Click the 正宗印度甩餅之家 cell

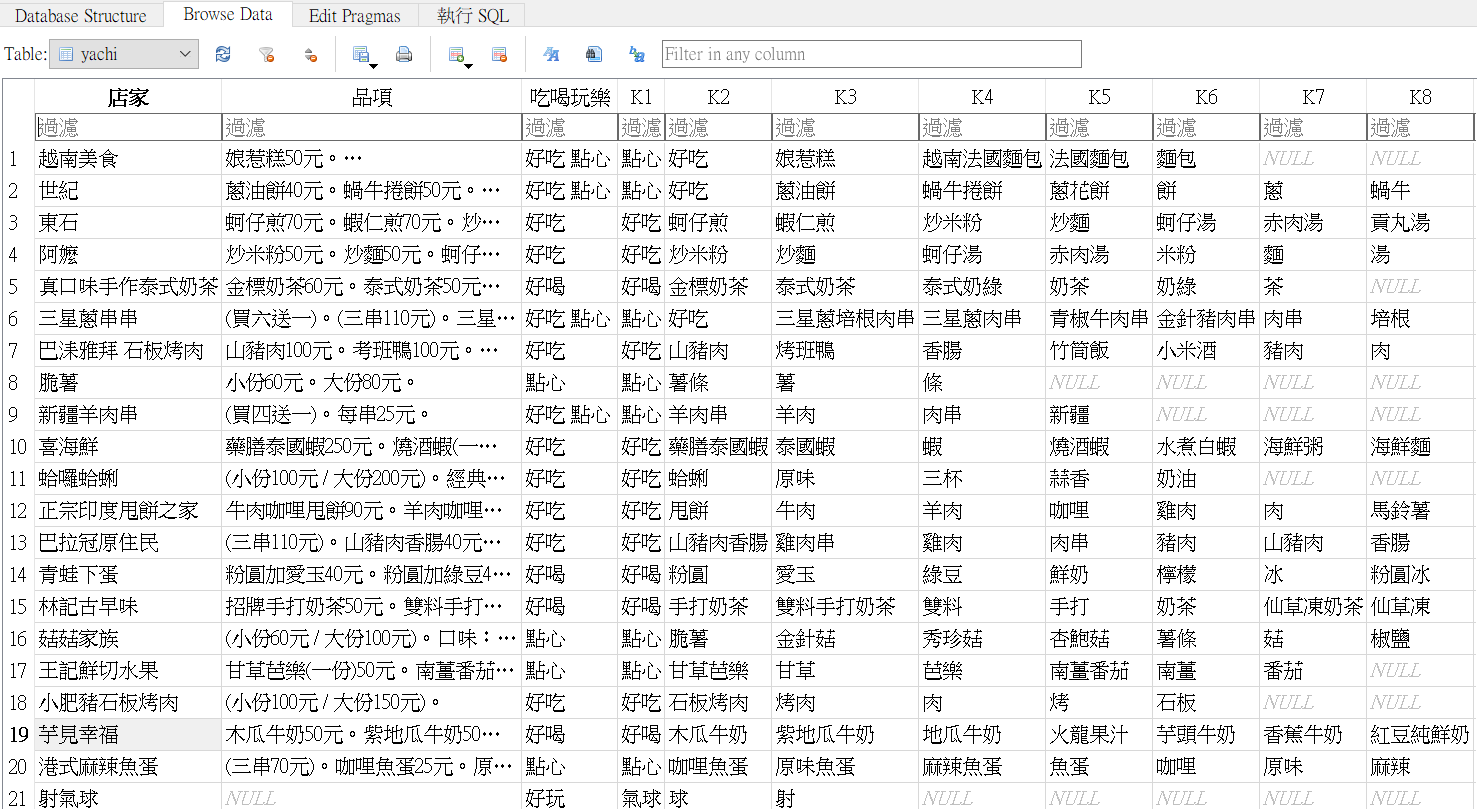tap(128, 511)
